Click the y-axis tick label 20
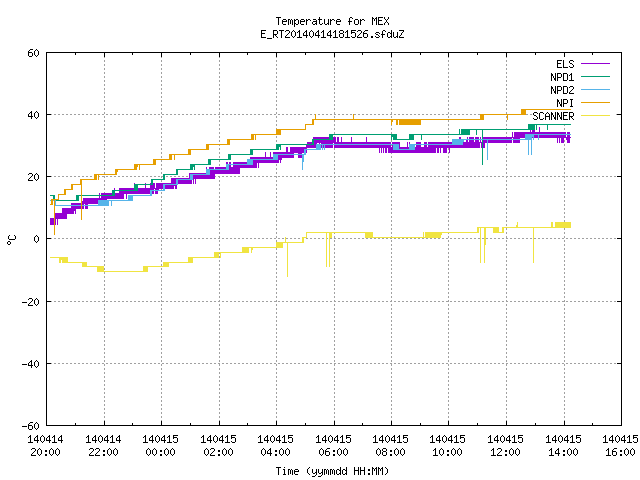This screenshot has width=640, height=480. (33, 178)
